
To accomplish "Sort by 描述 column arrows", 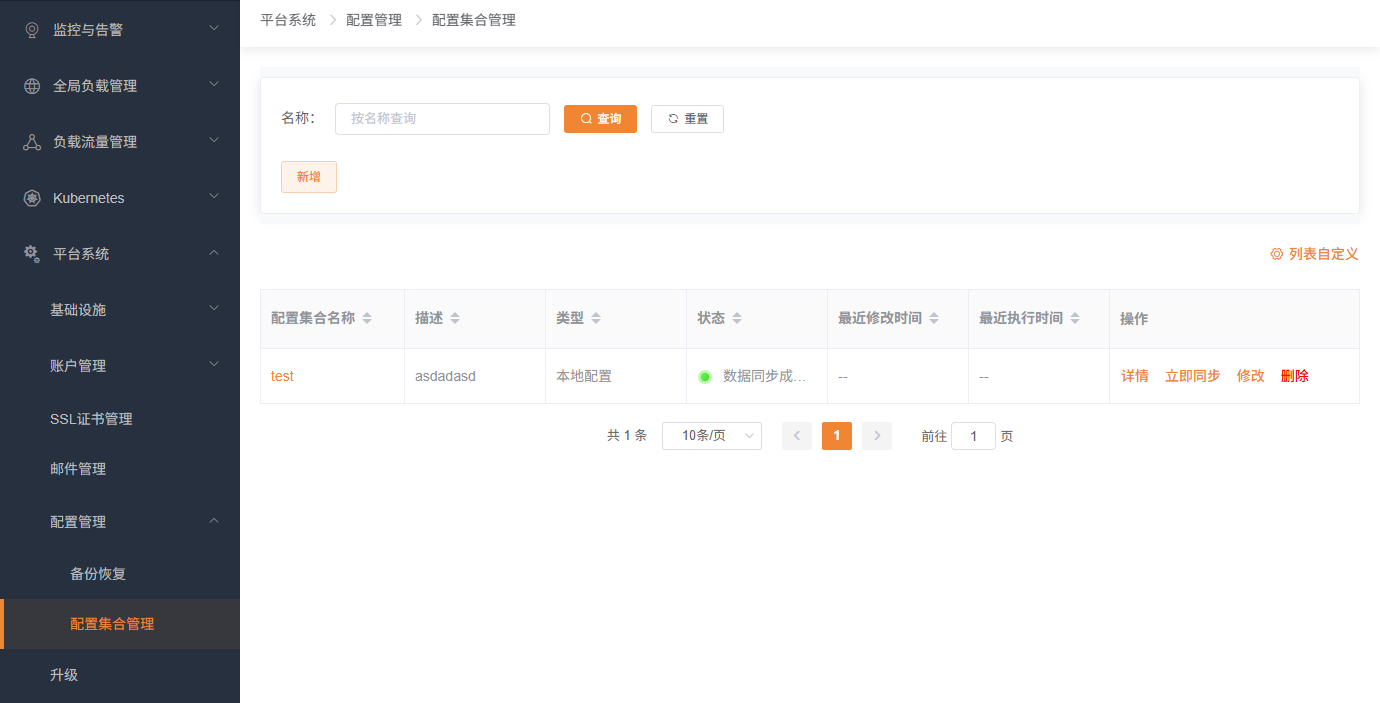I will (x=455, y=318).
